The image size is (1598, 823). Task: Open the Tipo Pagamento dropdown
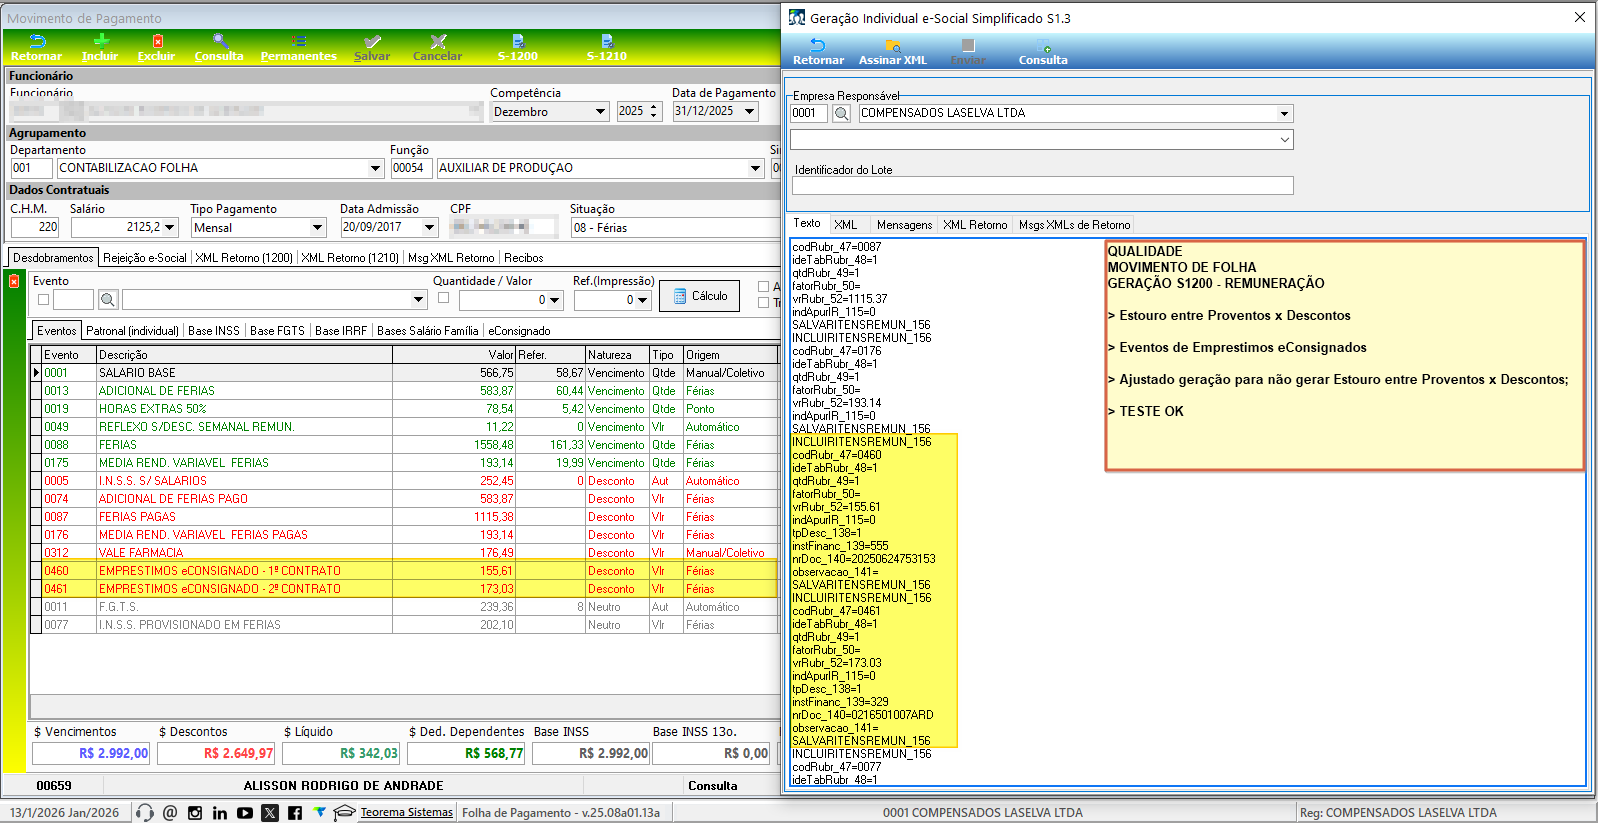pyautogui.click(x=317, y=228)
